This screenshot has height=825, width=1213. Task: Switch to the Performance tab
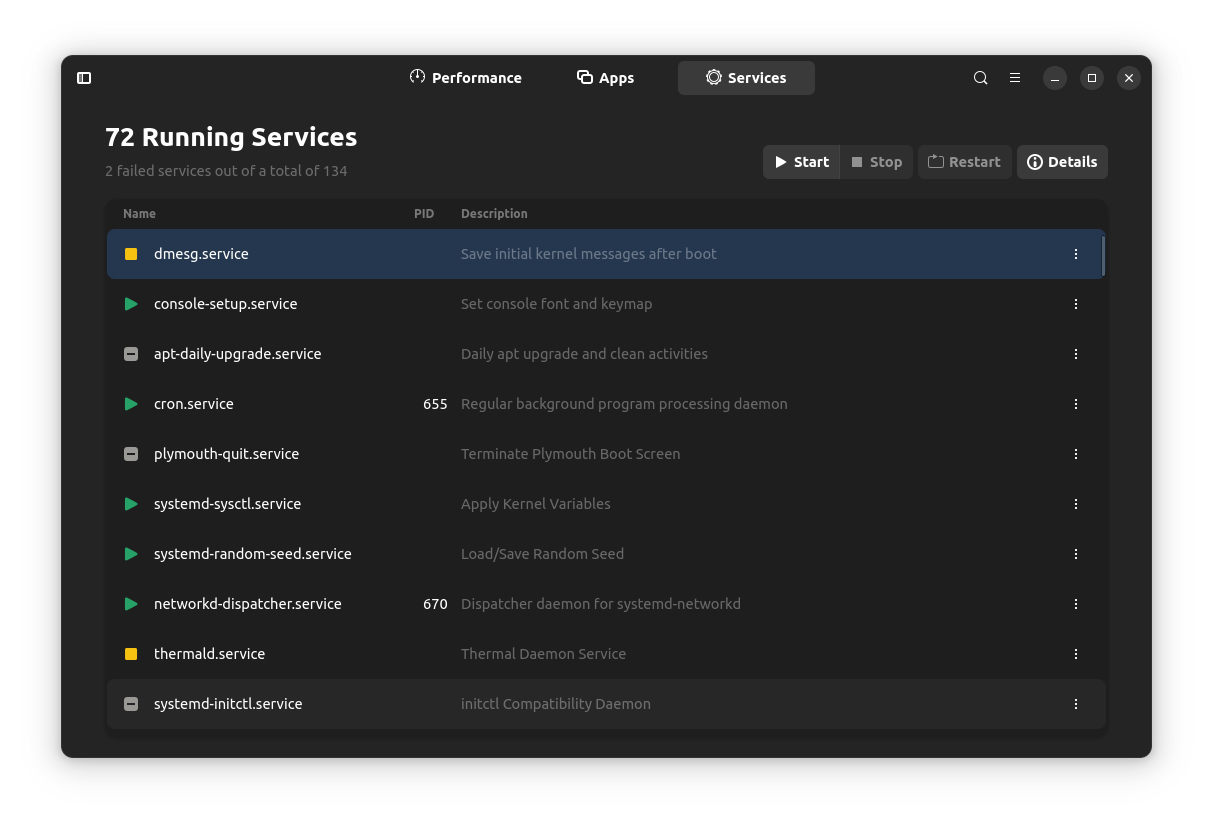point(465,77)
